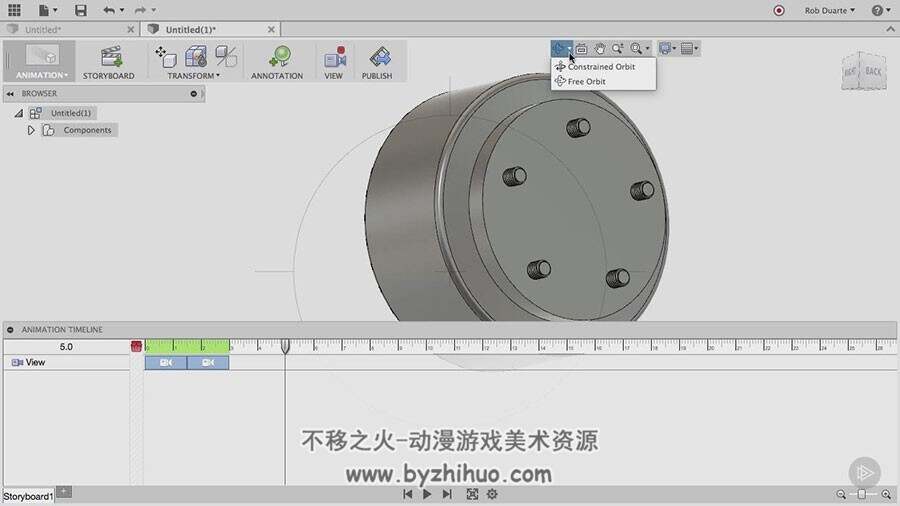Select the Components folder
This screenshot has width=900, height=506.
(x=87, y=130)
